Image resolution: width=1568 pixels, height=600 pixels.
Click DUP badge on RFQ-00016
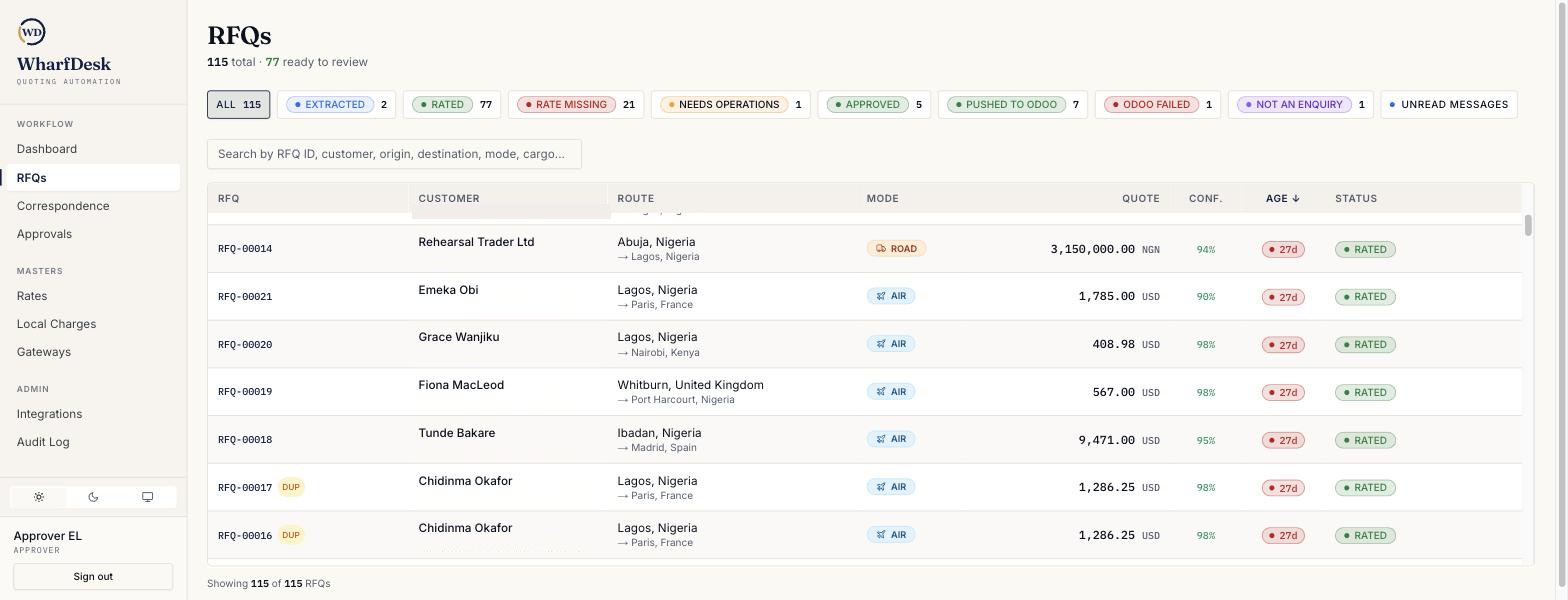(x=291, y=535)
